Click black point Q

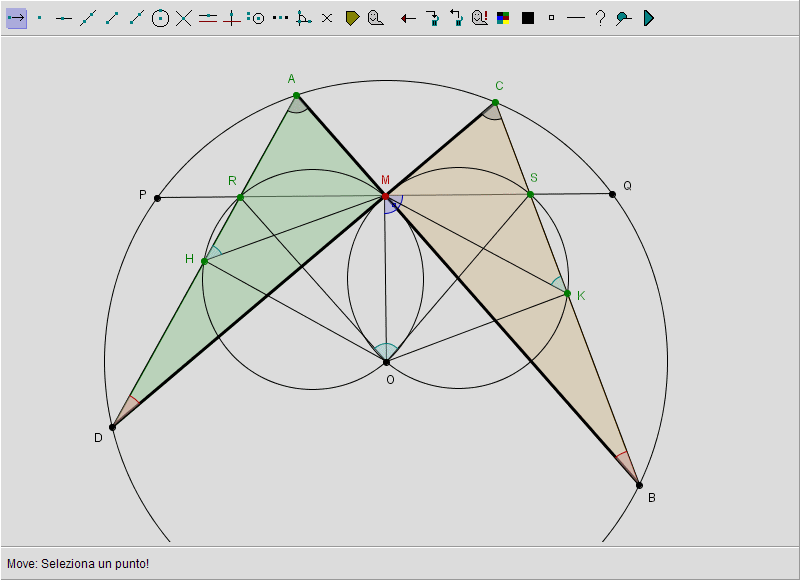(612, 194)
